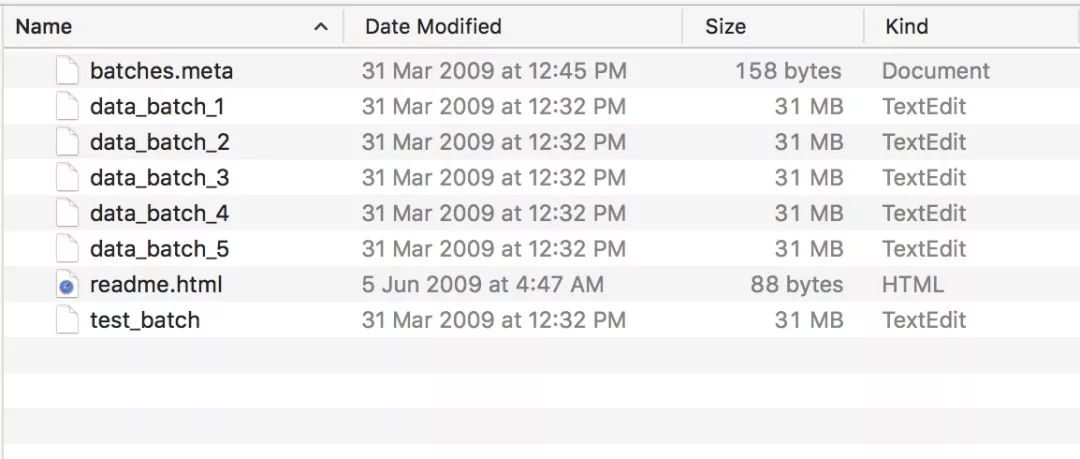Viewport: 1080px width, 459px height.
Task: Click the batches.meta file icon
Action: click(x=67, y=71)
